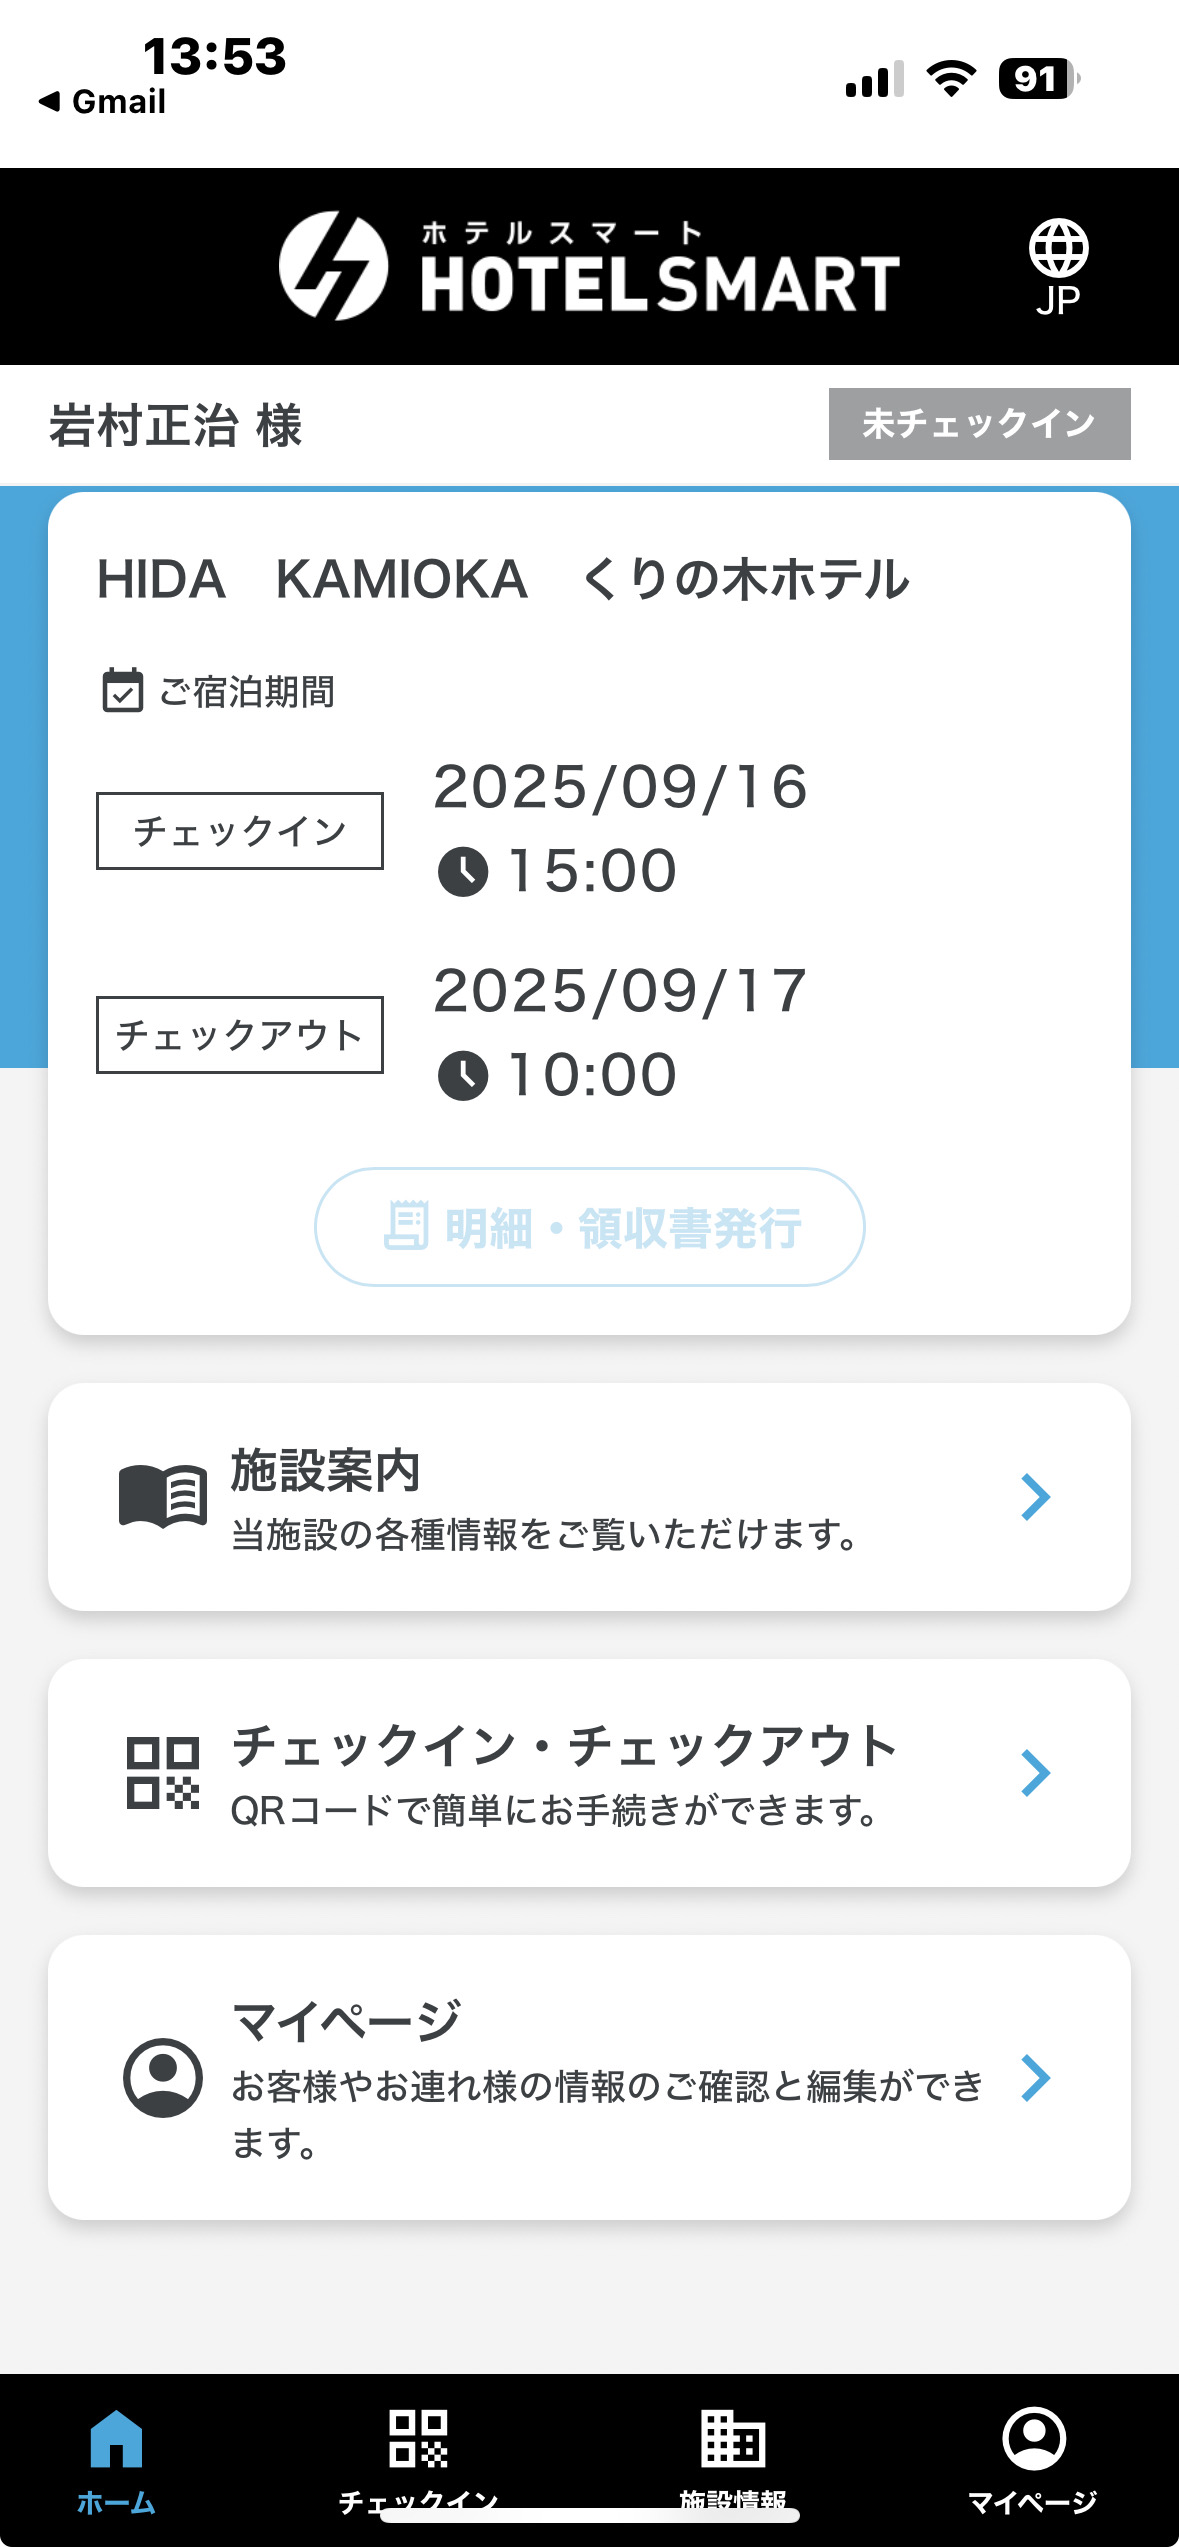The width and height of the screenshot is (1179, 2547).
Task: Open チェックイン・チェックアウト via its chevron
Action: click(x=1035, y=1773)
